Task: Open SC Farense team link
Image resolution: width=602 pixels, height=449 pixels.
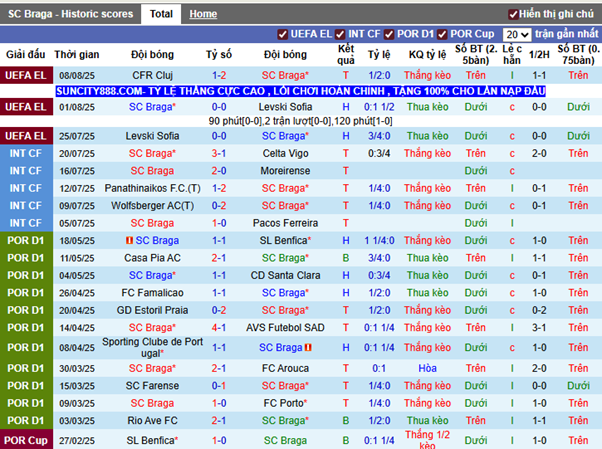Action: [152, 386]
